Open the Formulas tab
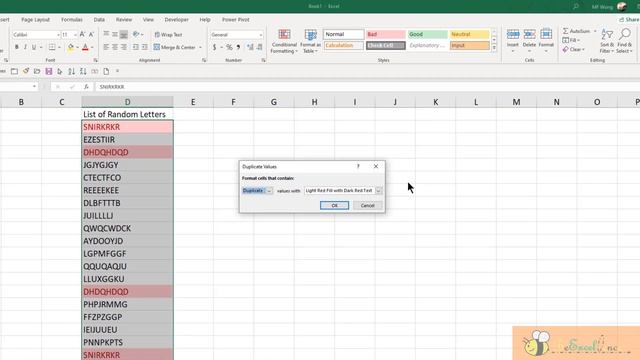This screenshot has height=360, width=640. click(x=72, y=20)
